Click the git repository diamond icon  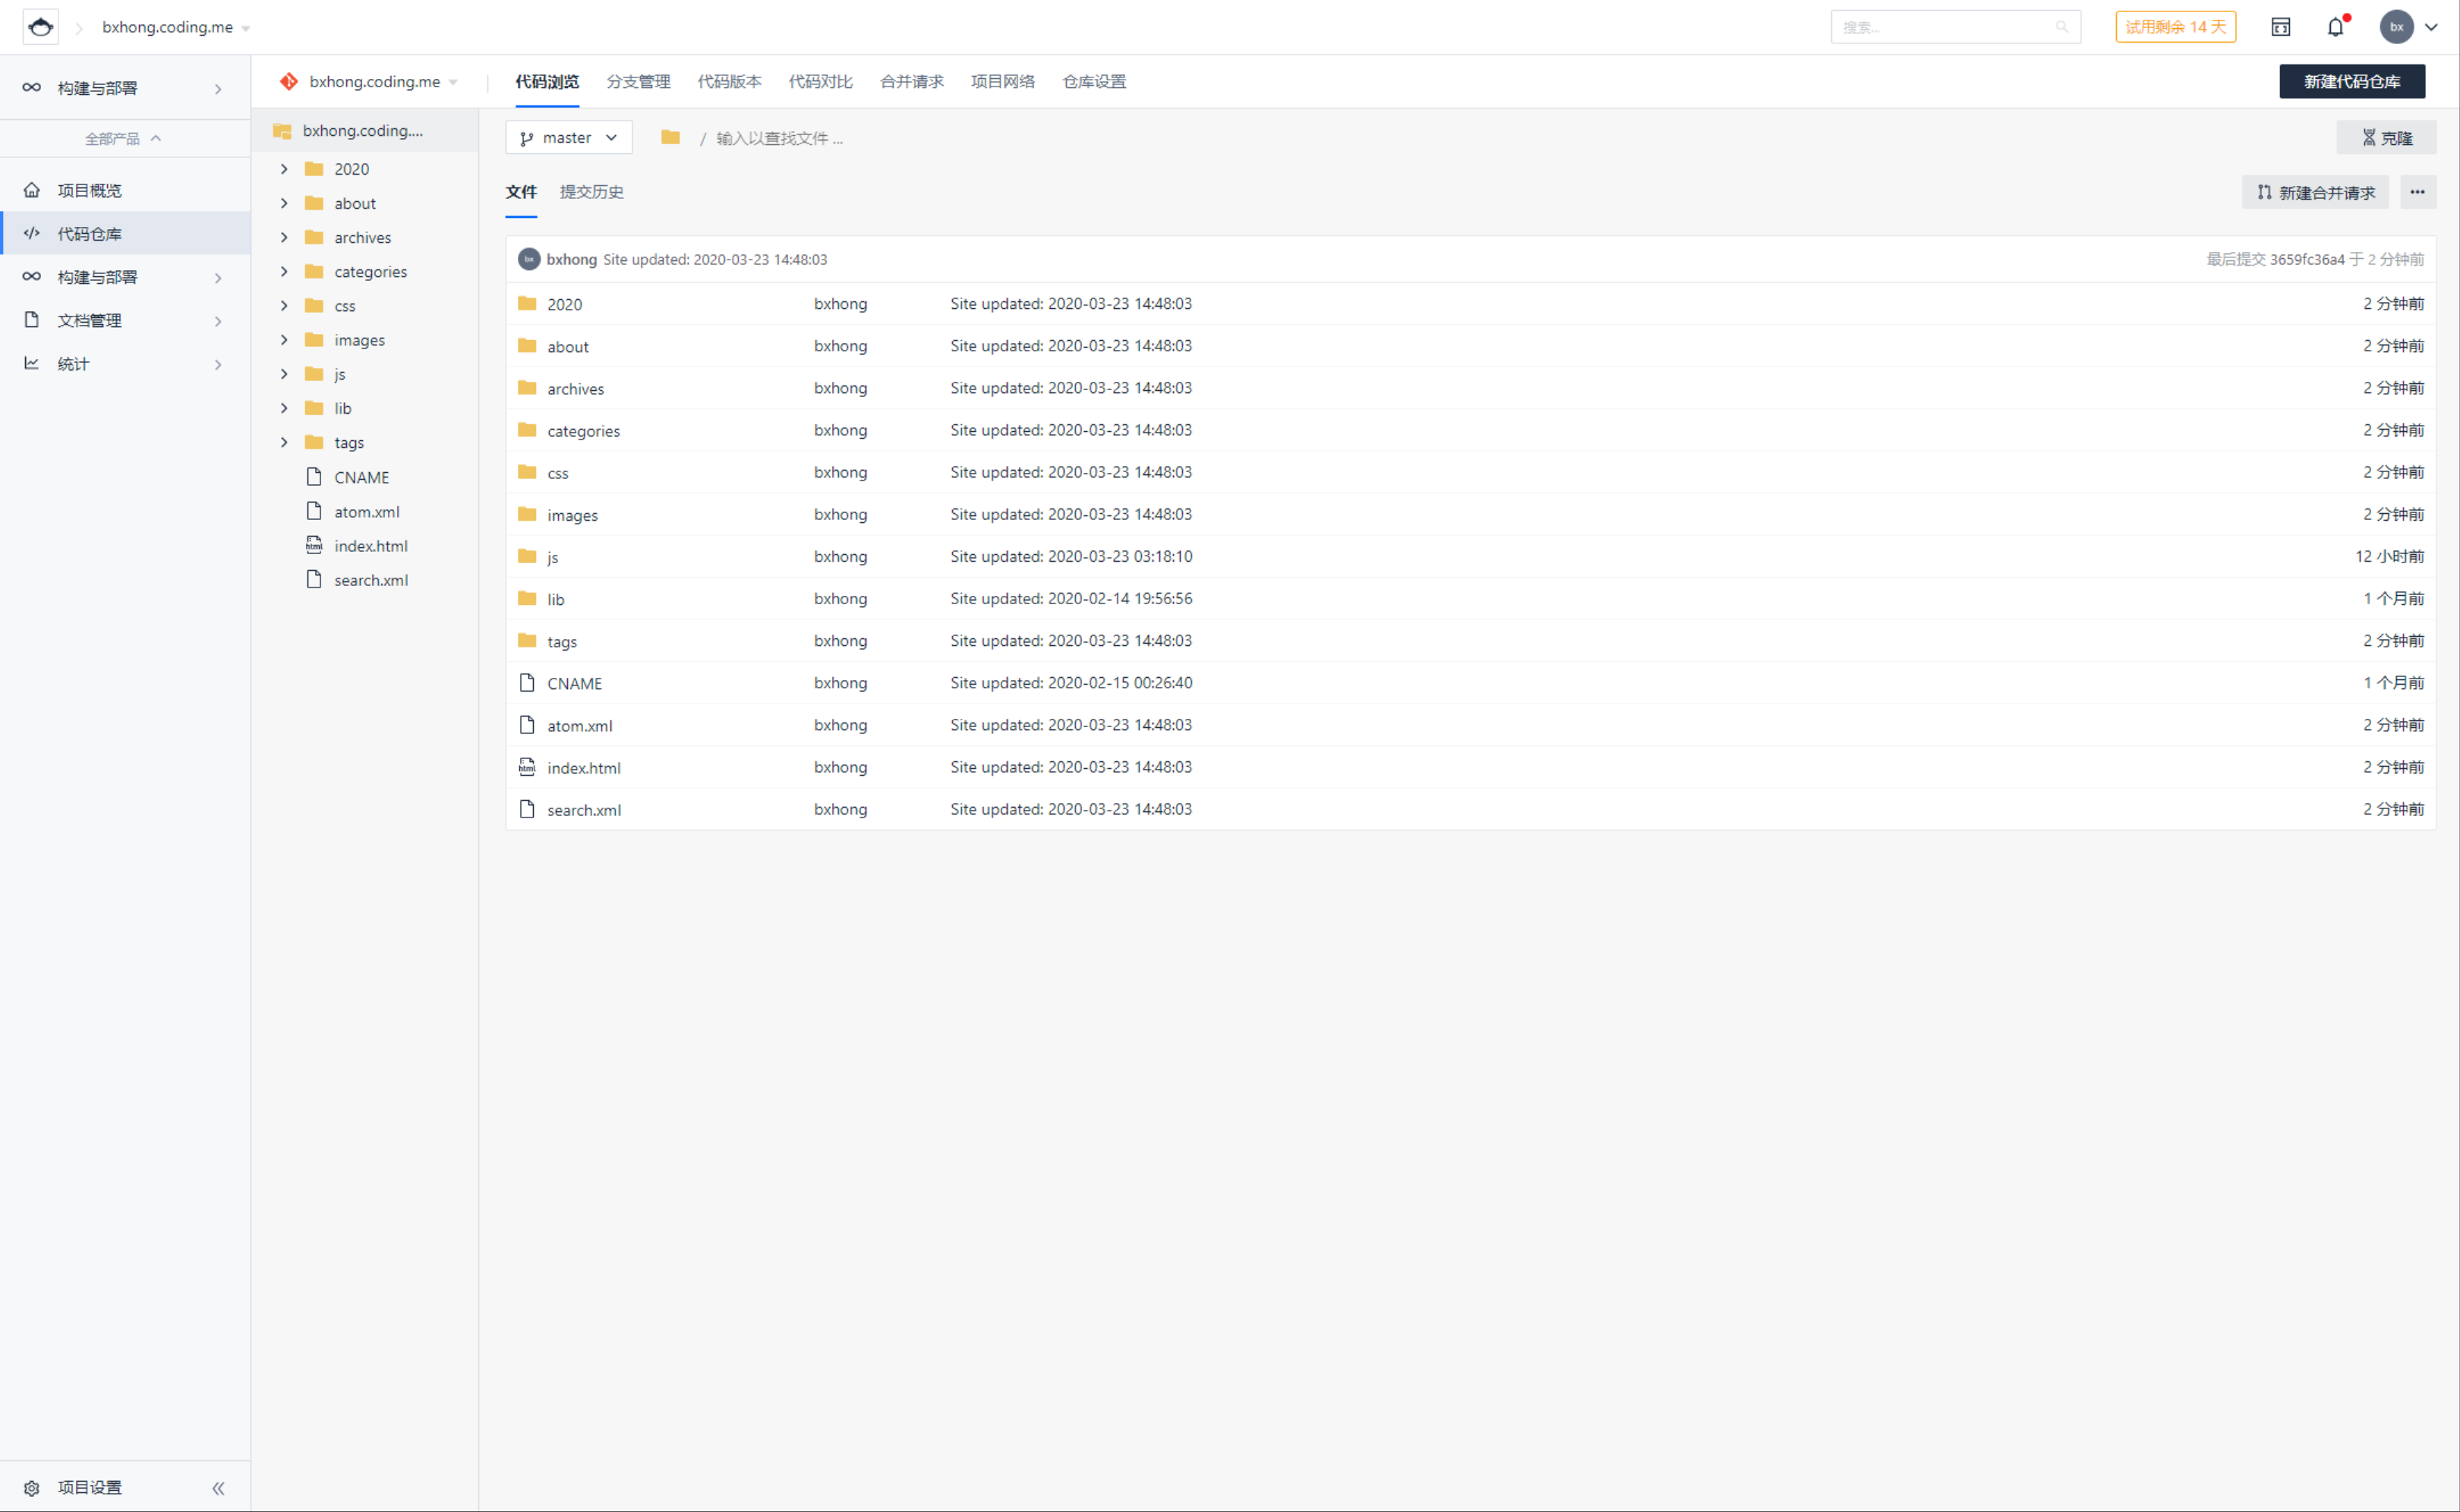[289, 81]
